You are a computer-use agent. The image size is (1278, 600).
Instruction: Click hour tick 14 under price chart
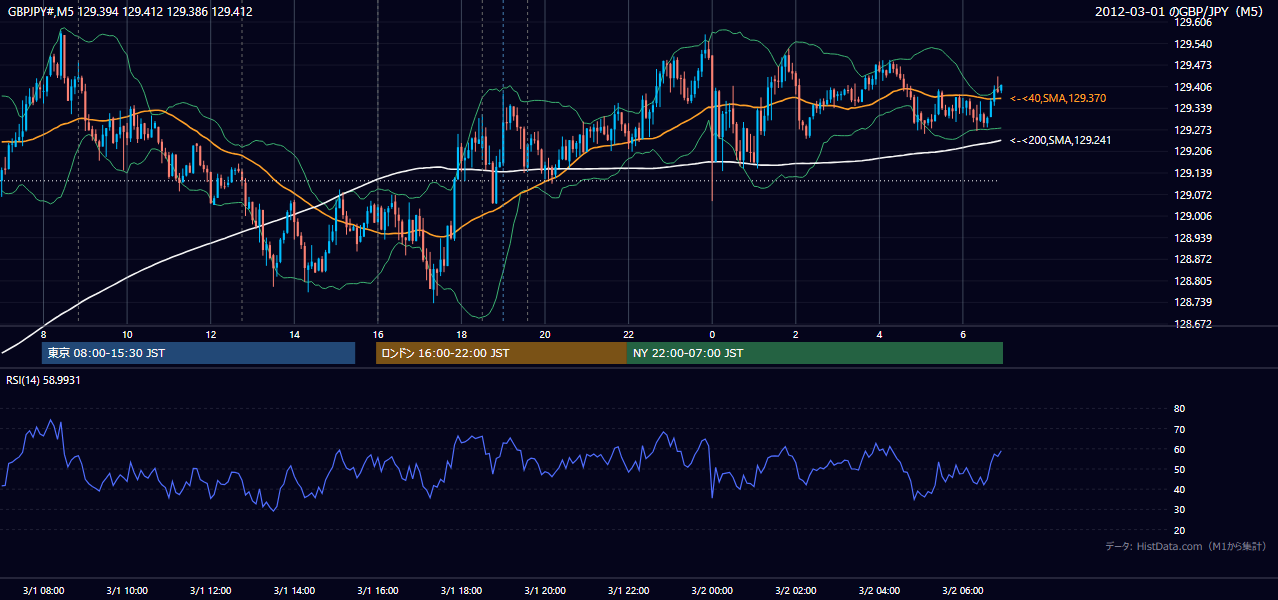tap(294, 334)
